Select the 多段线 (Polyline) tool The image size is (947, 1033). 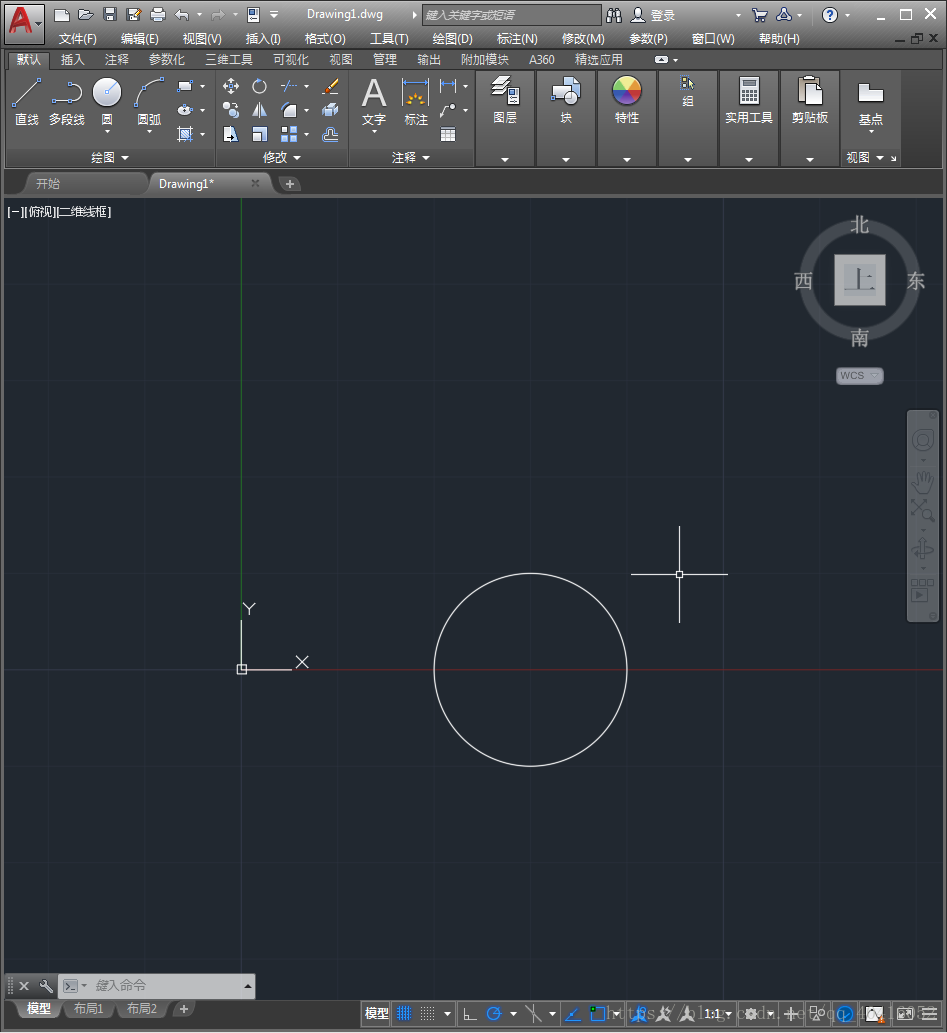click(67, 101)
